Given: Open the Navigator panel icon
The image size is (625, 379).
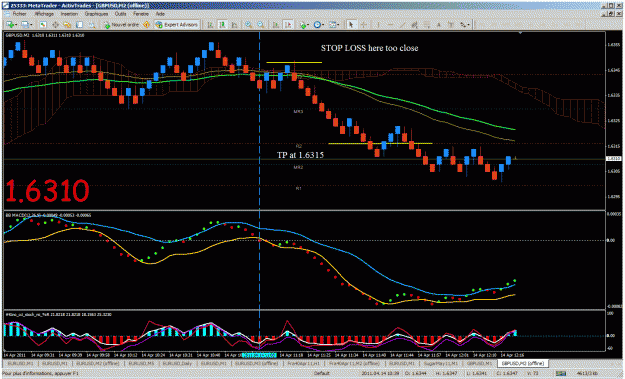Looking at the screenshot, I should (67, 25).
